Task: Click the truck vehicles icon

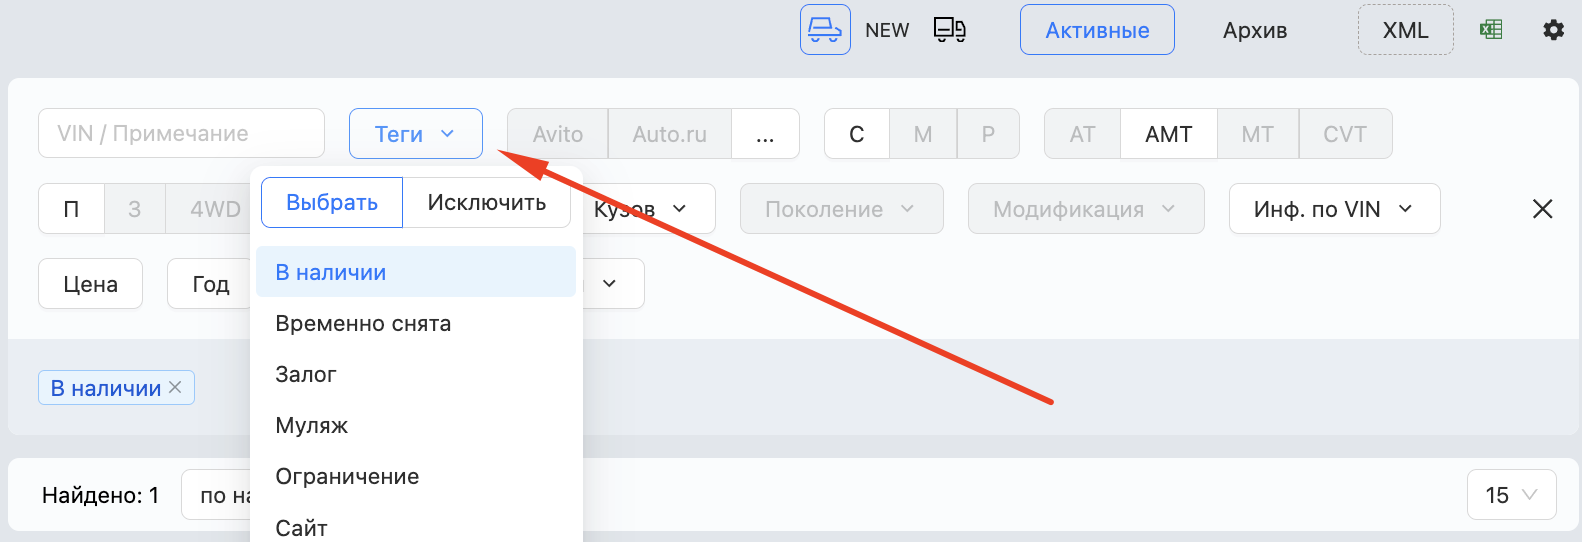Action: click(x=949, y=30)
